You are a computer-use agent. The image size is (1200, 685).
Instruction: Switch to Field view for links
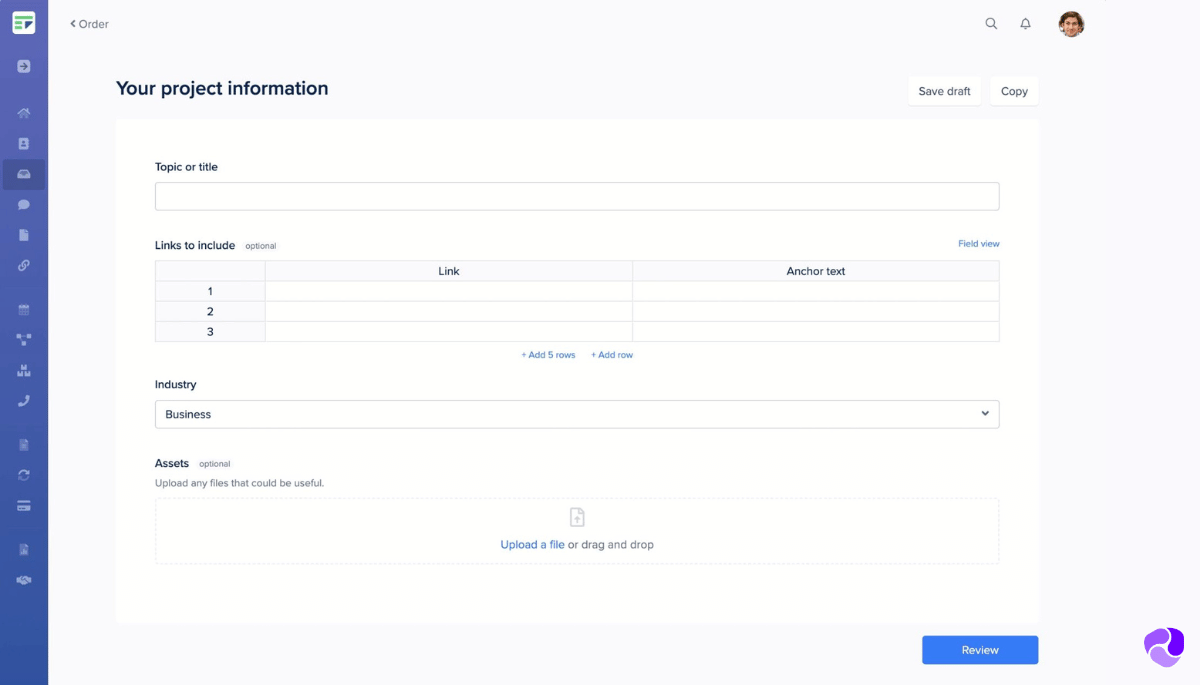click(978, 243)
